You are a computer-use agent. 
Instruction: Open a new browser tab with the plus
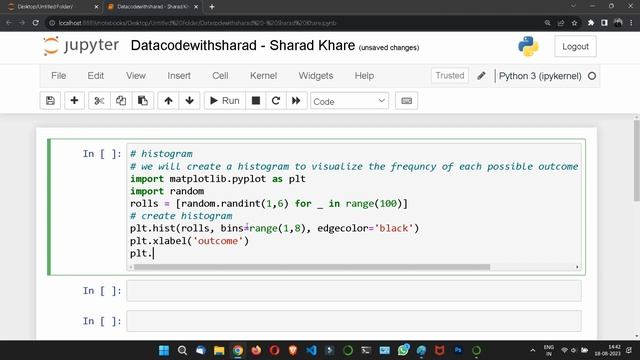(212, 7)
